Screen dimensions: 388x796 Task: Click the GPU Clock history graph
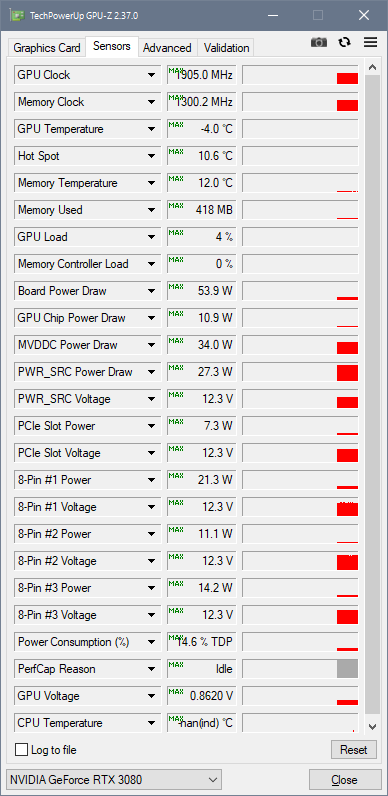(x=300, y=75)
